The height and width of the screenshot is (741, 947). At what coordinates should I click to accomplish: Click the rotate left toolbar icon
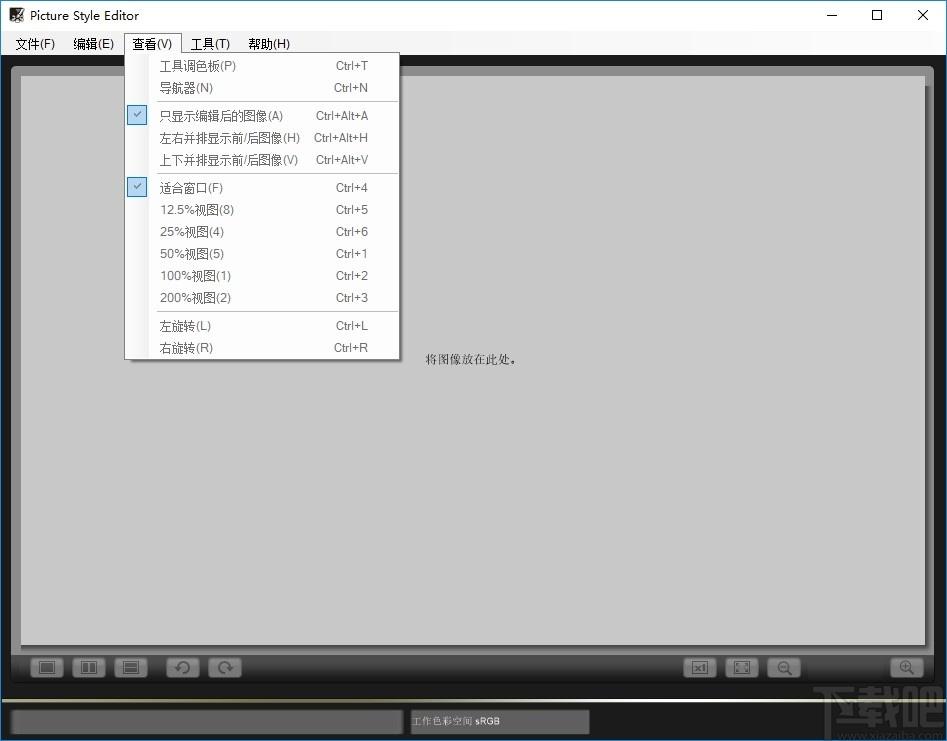click(x=182, y=667)
